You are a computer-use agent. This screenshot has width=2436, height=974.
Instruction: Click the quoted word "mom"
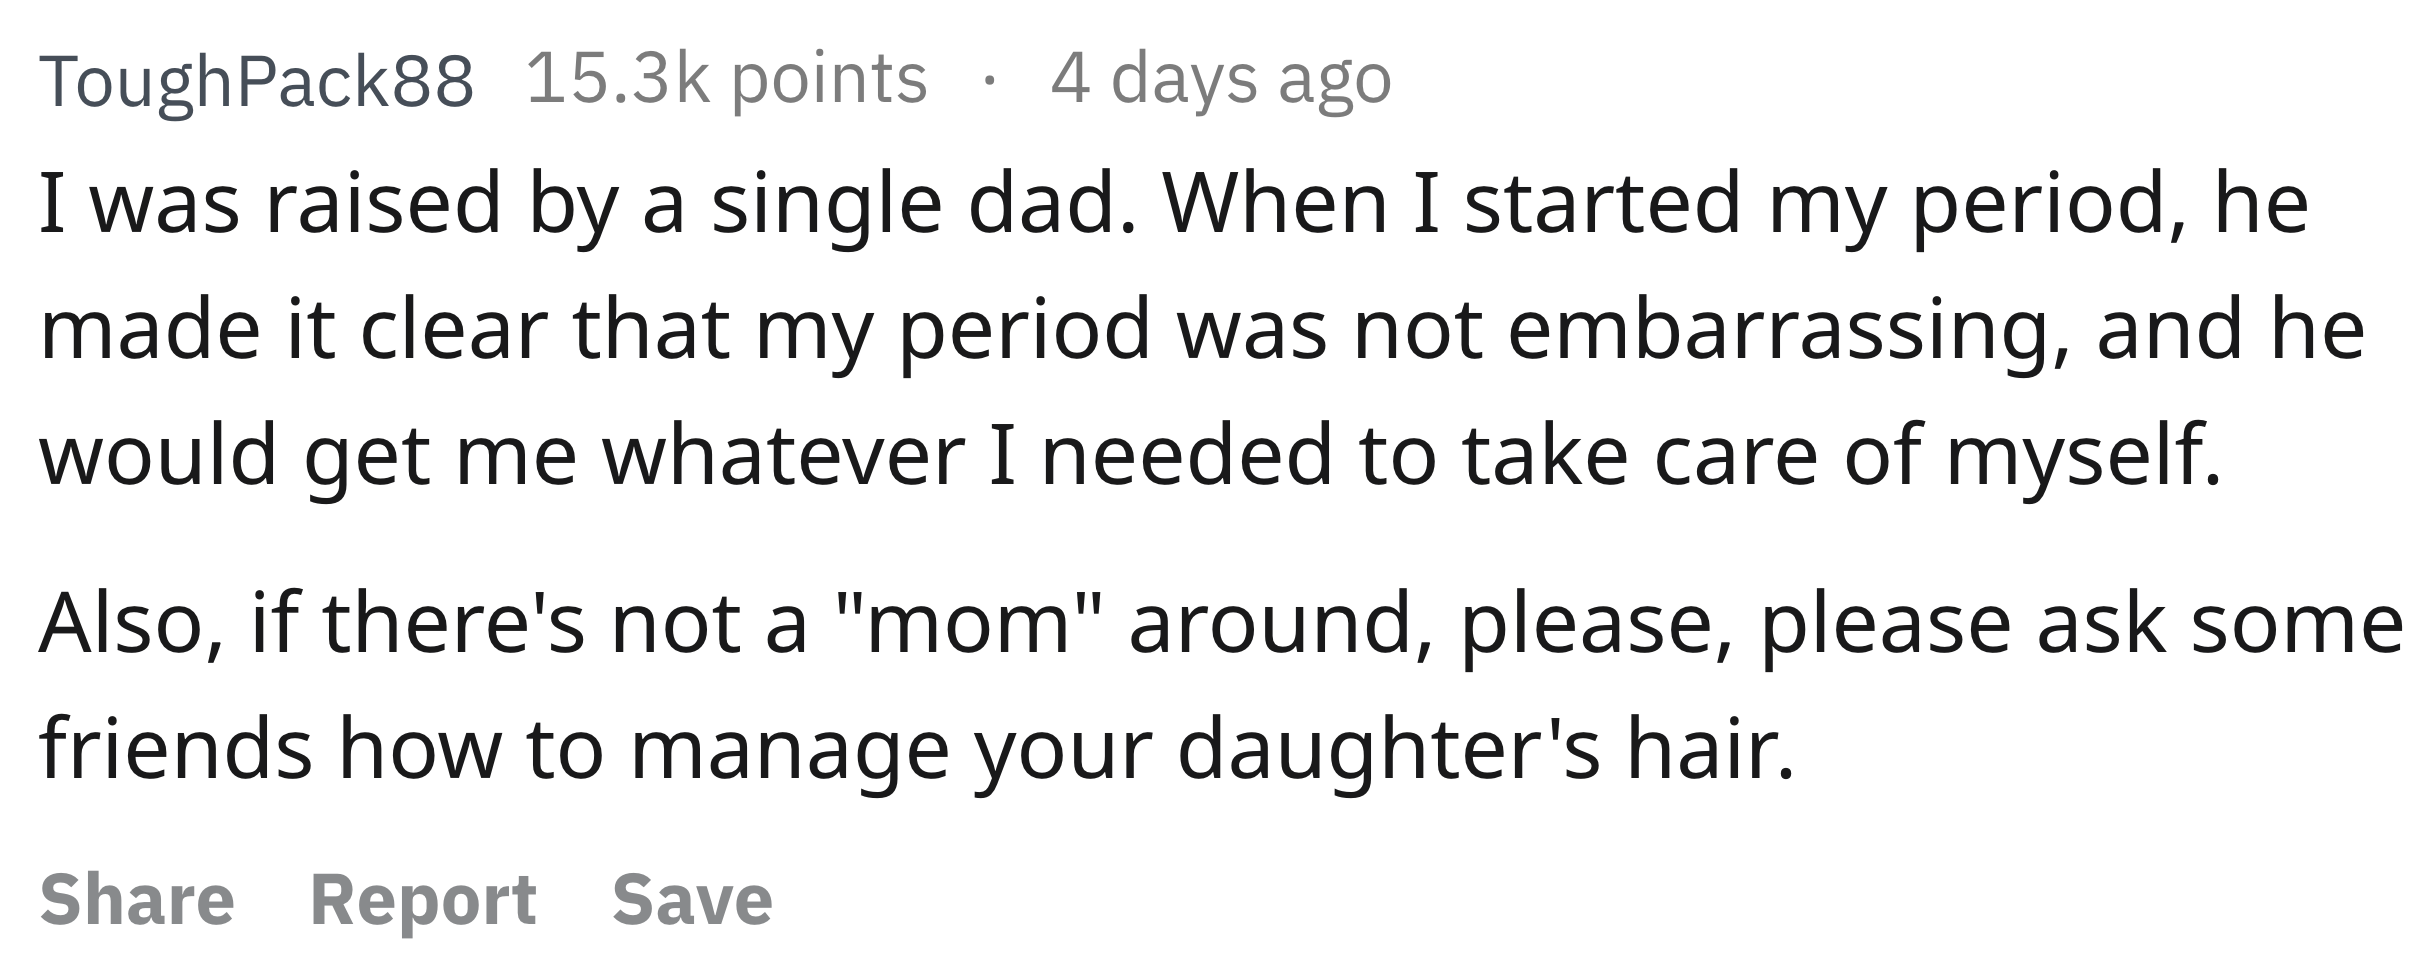tap(968, 620)
